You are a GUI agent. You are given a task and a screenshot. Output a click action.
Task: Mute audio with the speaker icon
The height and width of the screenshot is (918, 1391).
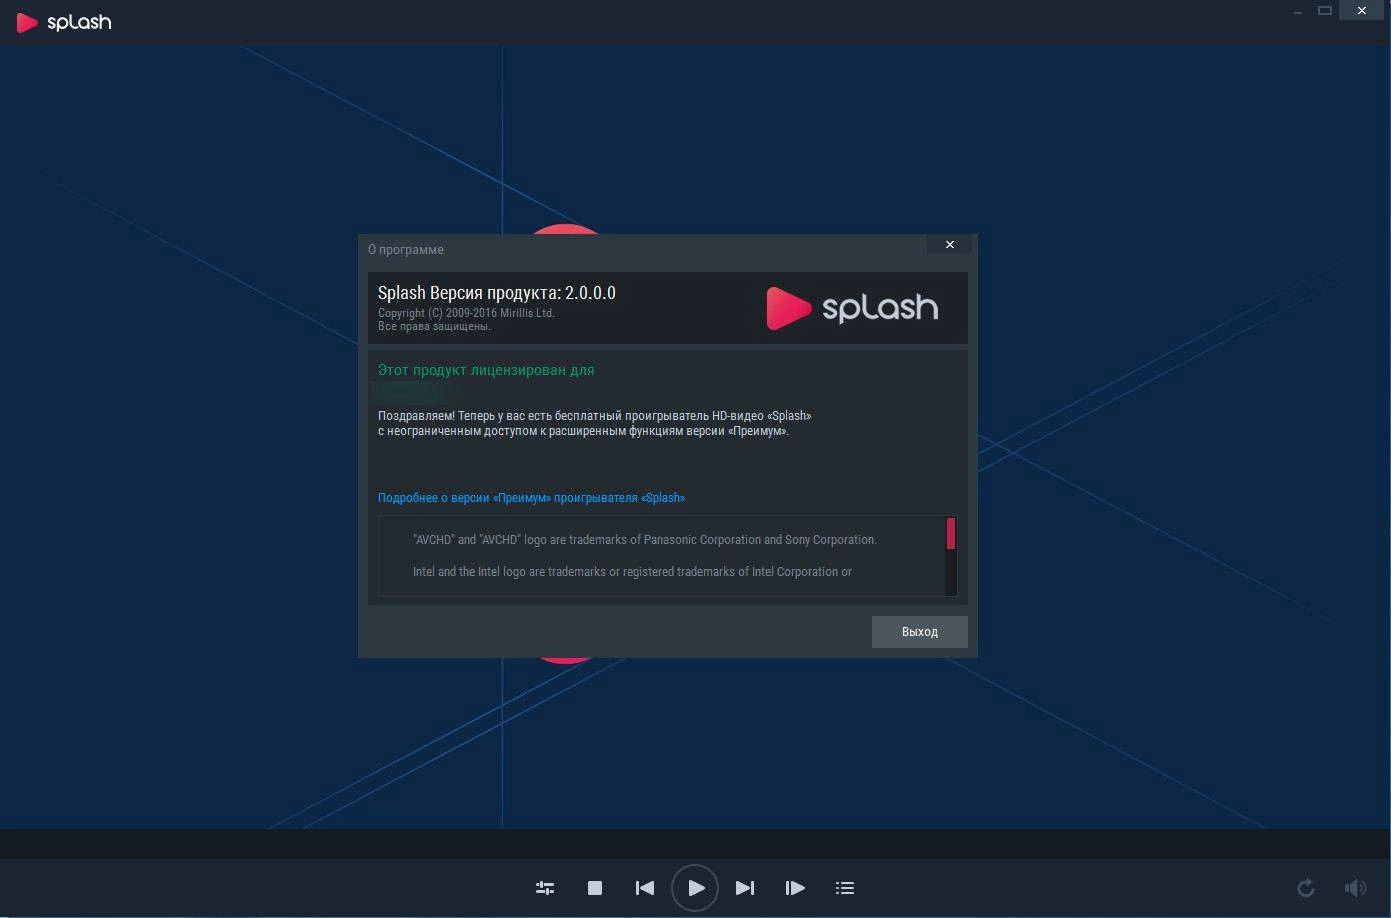pos(1356,888)
